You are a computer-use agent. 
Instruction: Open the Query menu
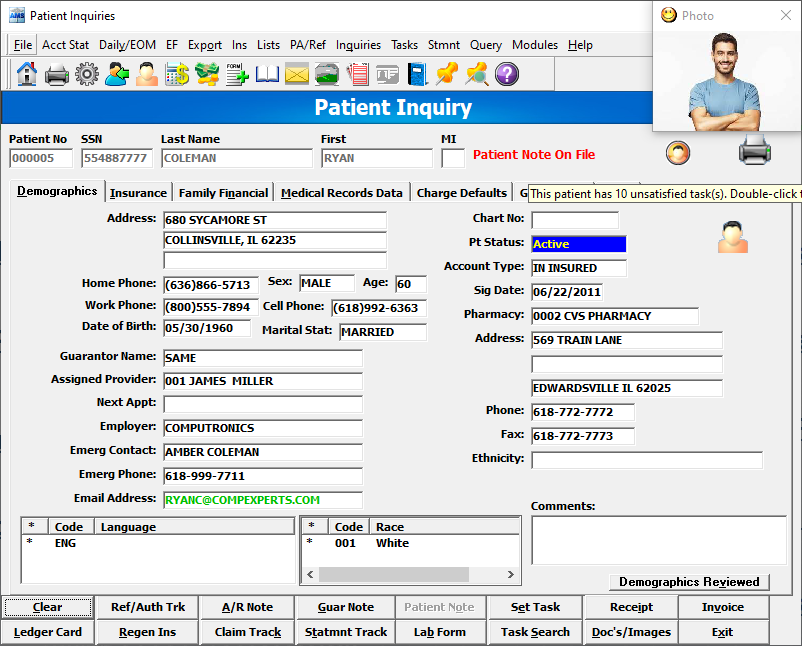point(486,45)
